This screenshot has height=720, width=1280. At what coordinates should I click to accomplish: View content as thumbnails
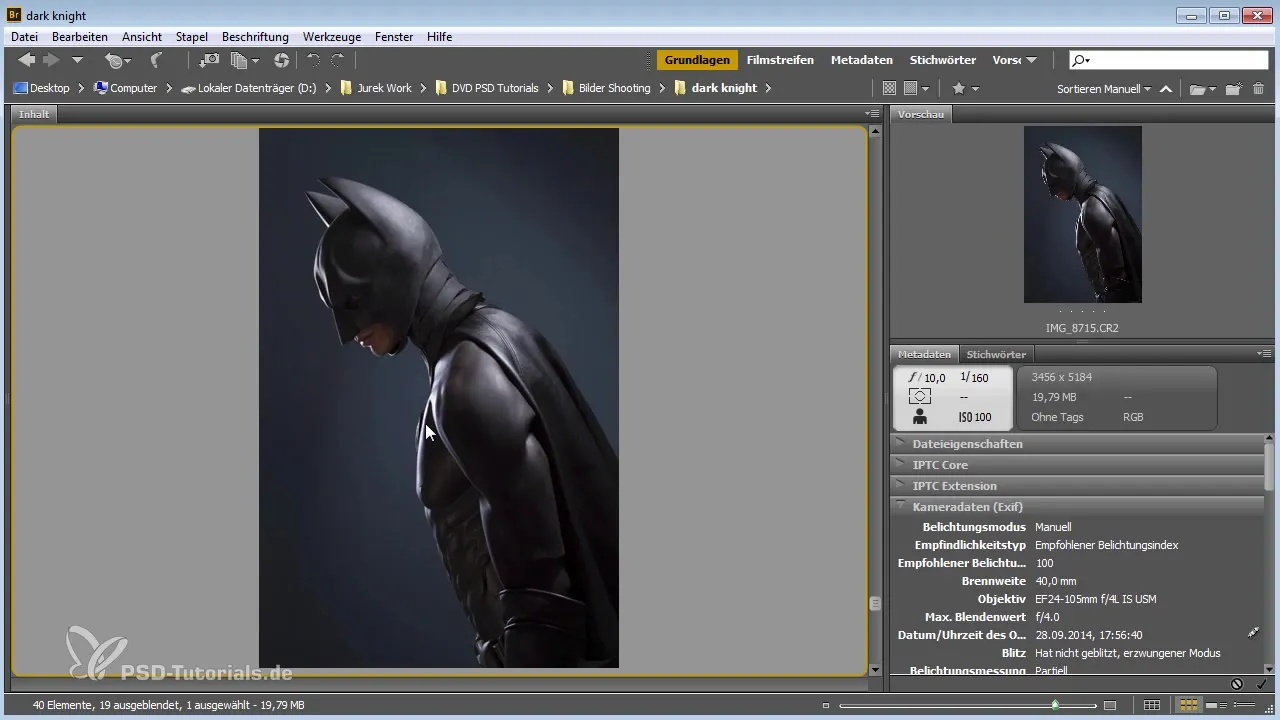click(1189, 706)
